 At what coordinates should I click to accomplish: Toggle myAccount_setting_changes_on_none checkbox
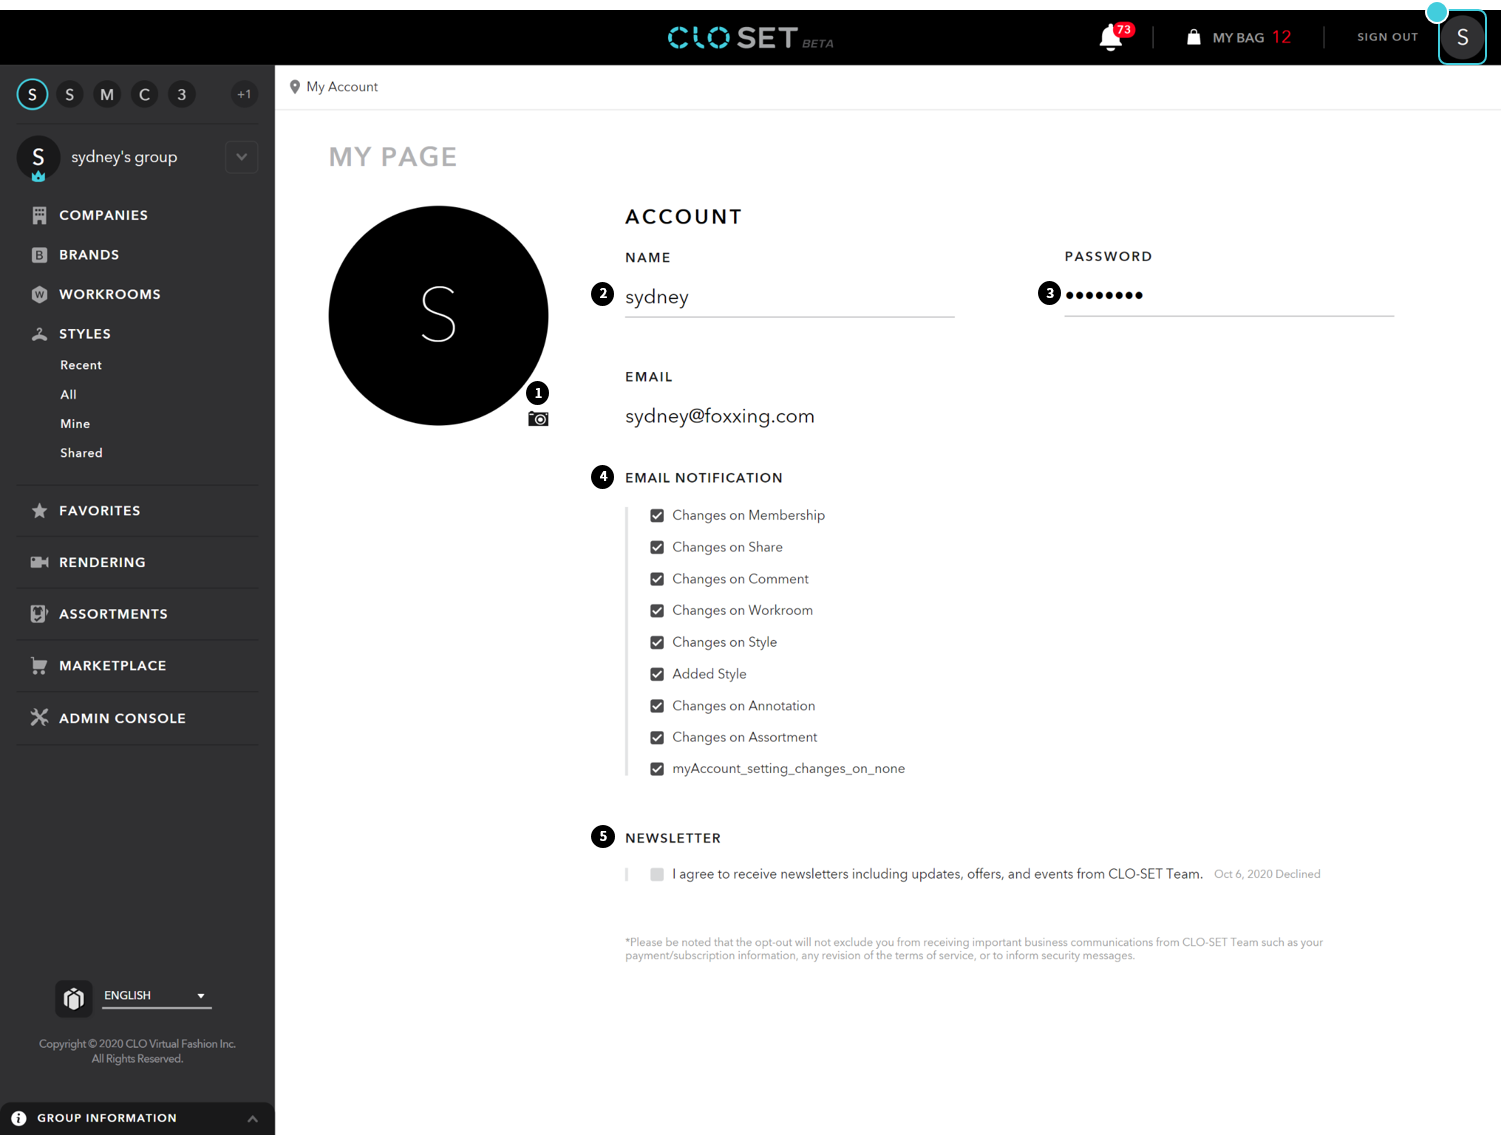coord(657,769)
